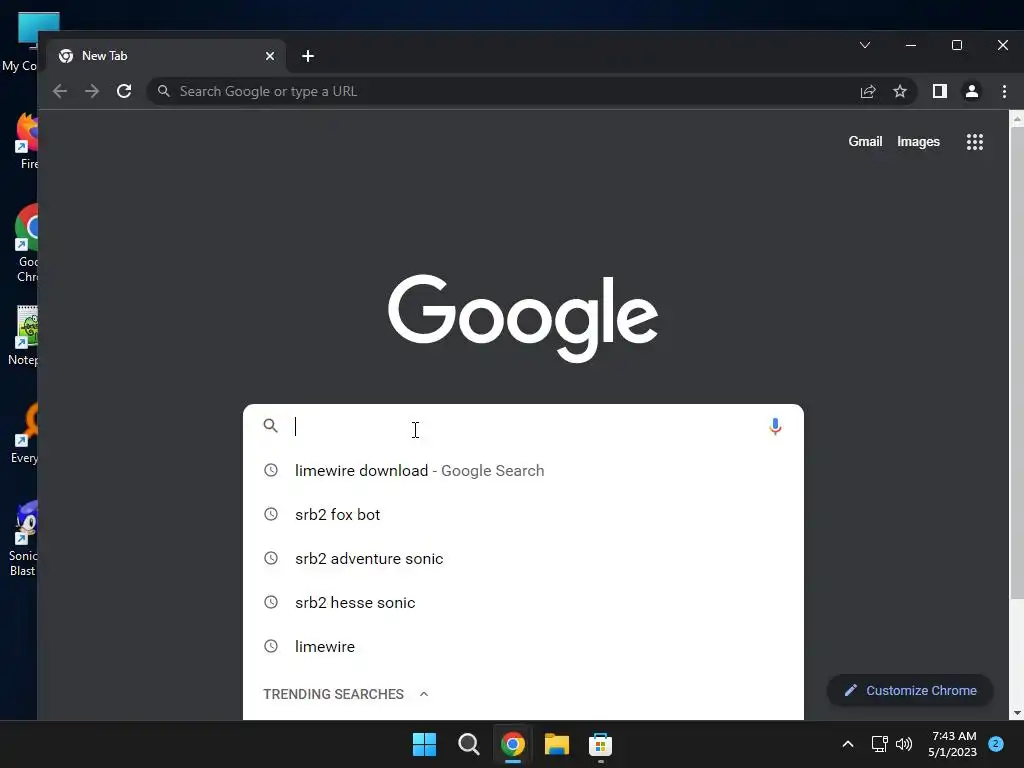Open a new tab with plus button
The width and height of the screenshot is (1024, 768).
coord(308,56)
